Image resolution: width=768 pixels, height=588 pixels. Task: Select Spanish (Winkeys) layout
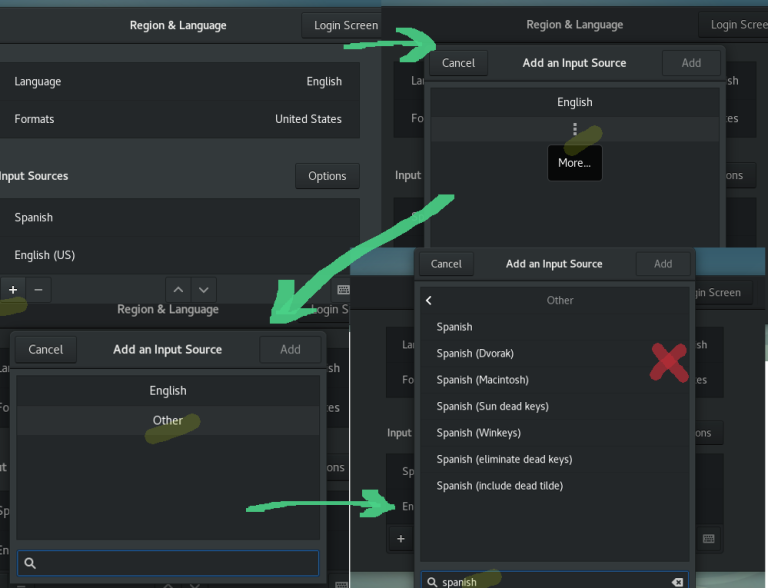point(554,433)
